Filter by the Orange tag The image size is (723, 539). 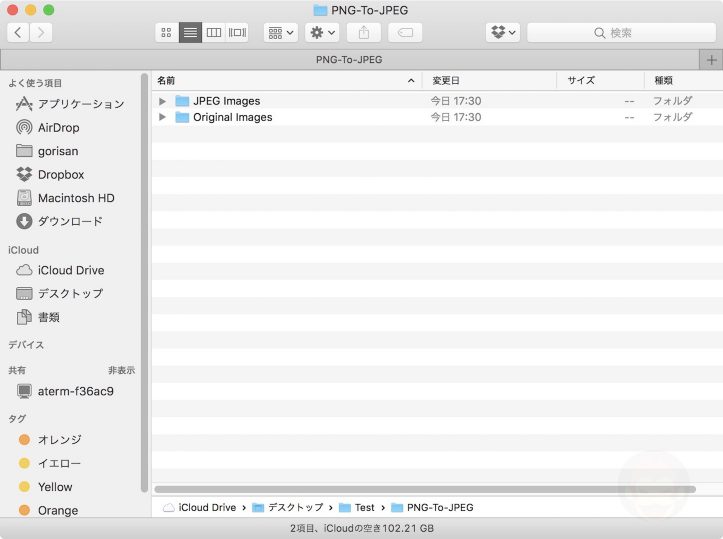(x=48, y=510)
